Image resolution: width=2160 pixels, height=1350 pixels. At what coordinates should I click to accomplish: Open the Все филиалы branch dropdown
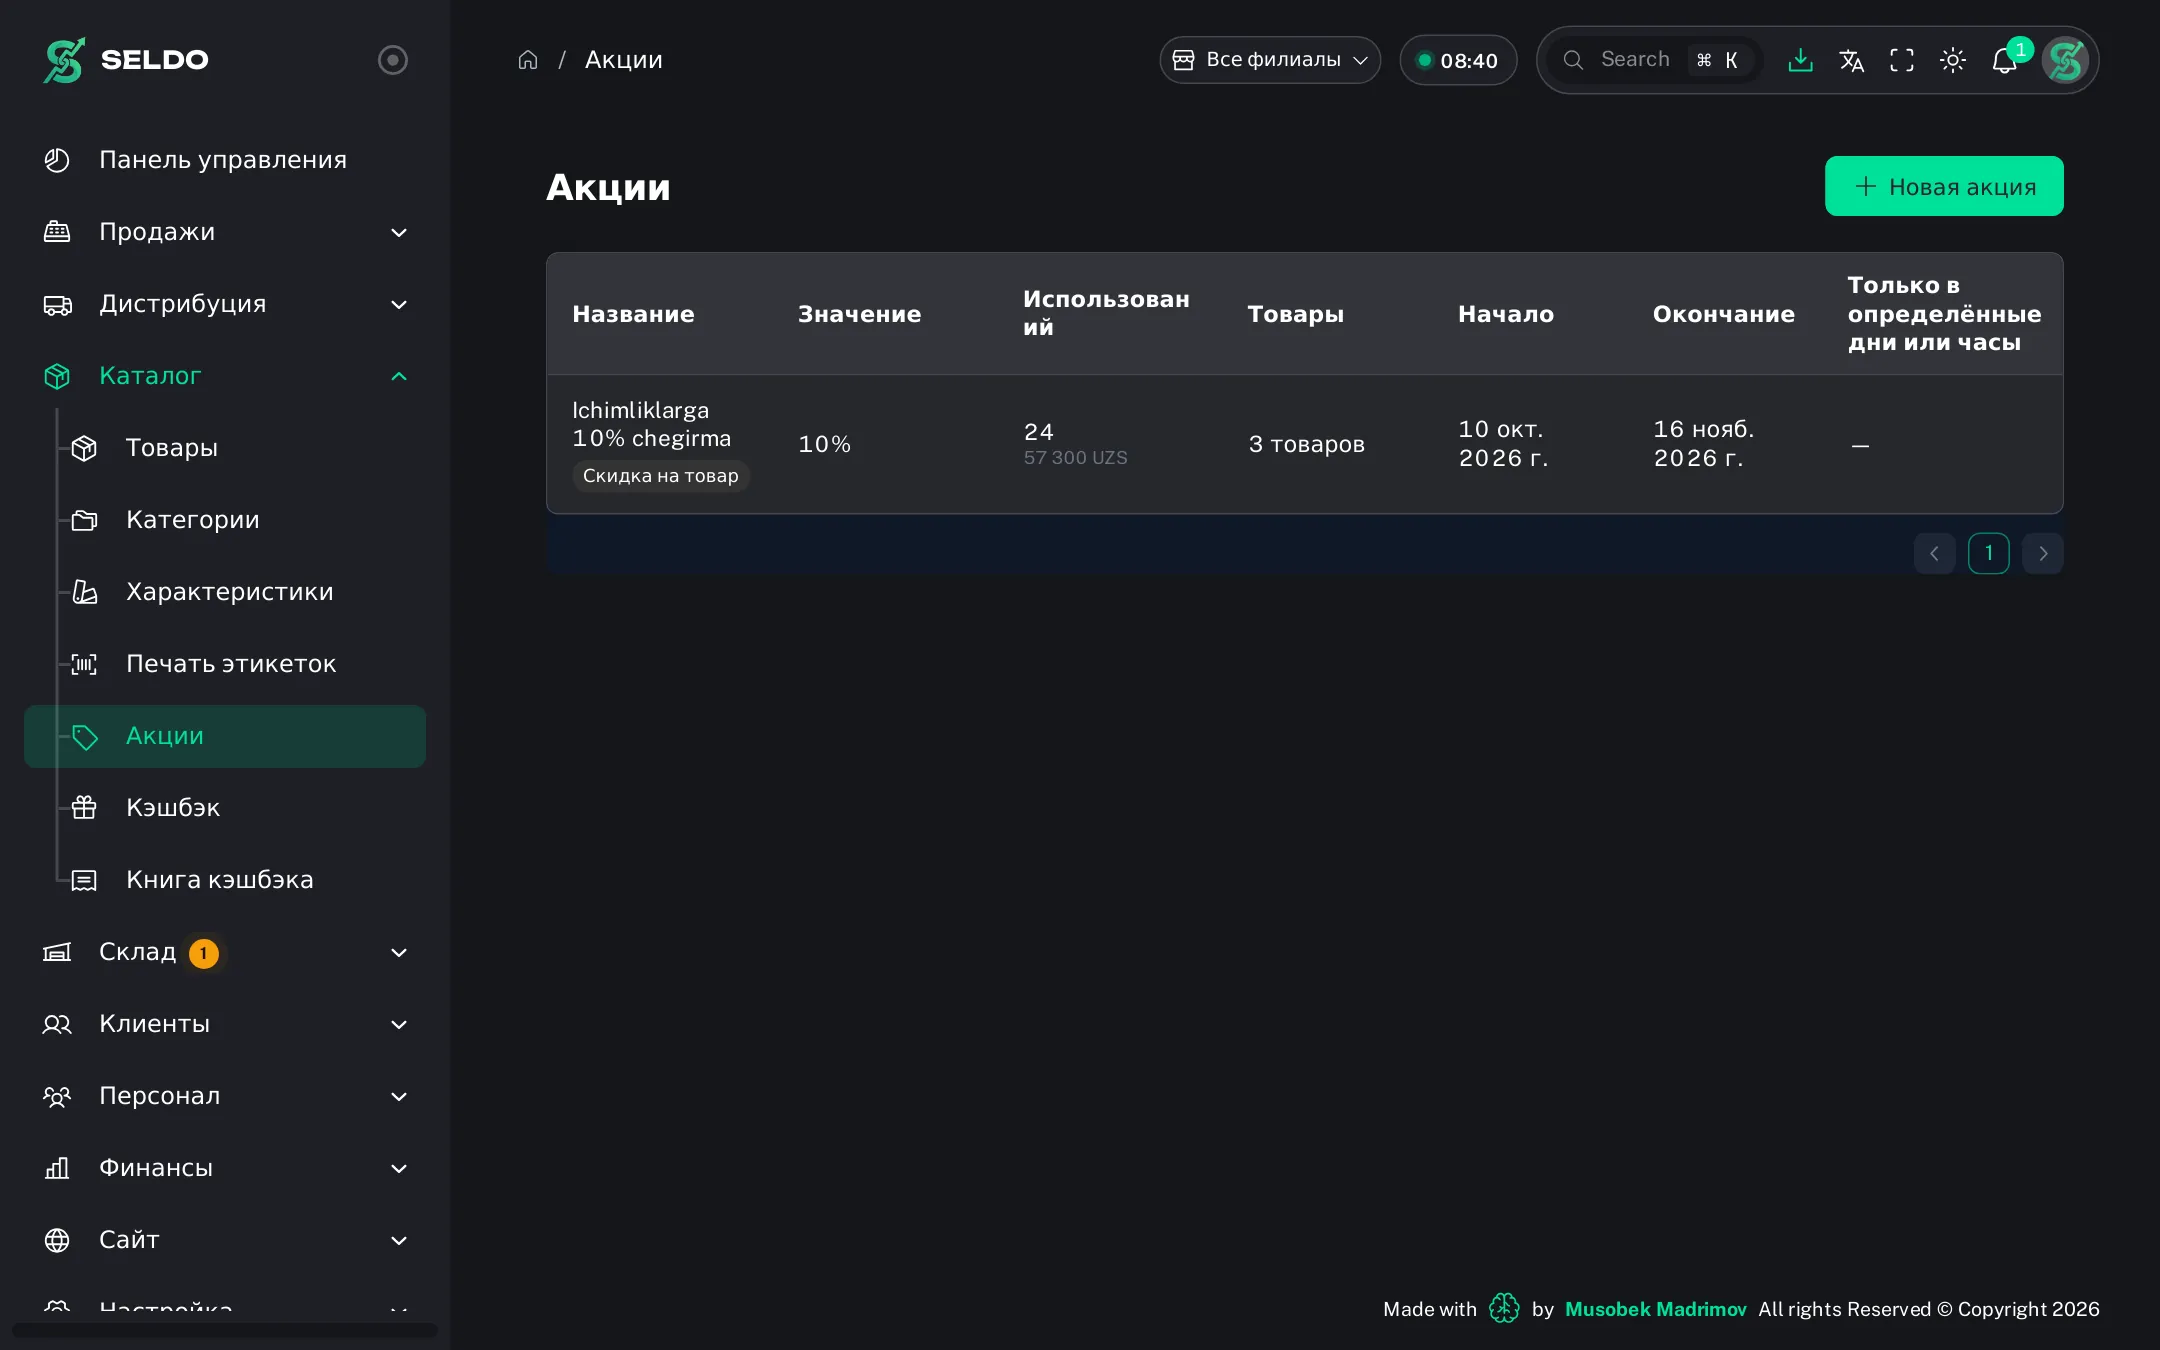pyautogui.click(x=1270, y=60)
